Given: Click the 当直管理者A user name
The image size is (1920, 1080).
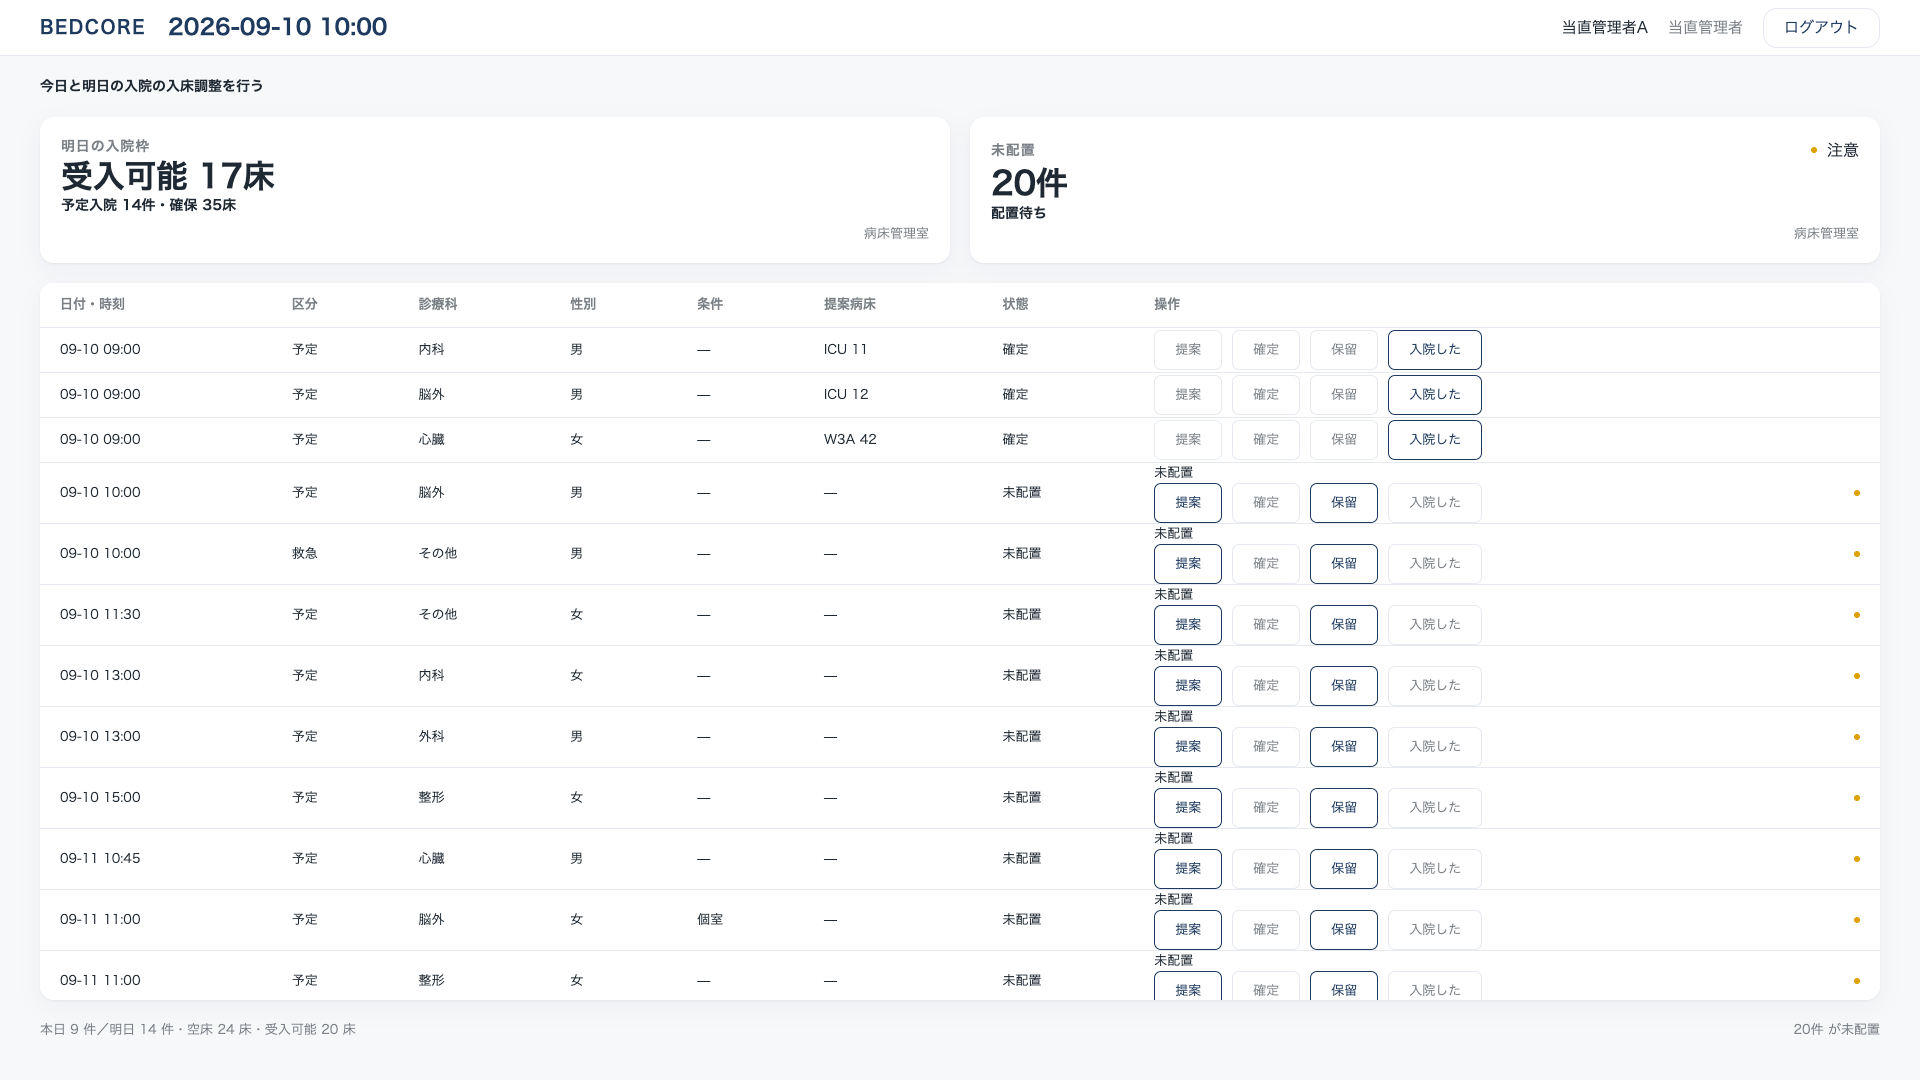Looking at the screenshot, I should (x=1604, y=28).
